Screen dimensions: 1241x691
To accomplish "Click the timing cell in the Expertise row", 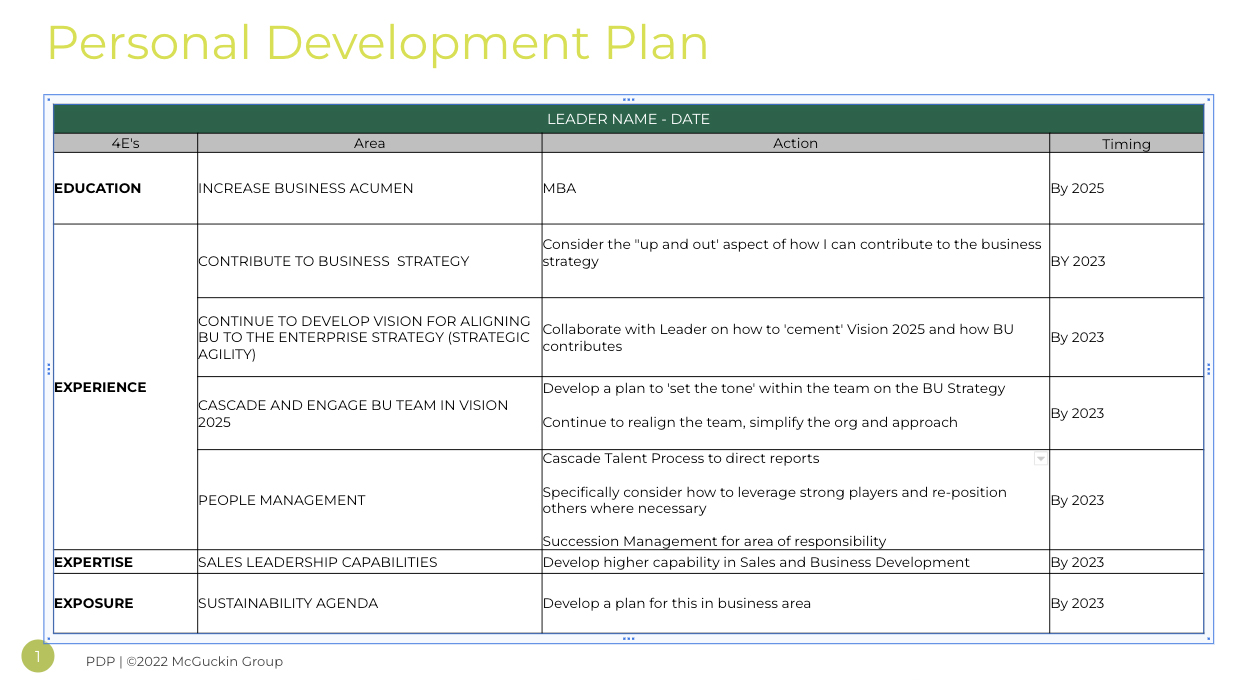I will click(1127, 562).
